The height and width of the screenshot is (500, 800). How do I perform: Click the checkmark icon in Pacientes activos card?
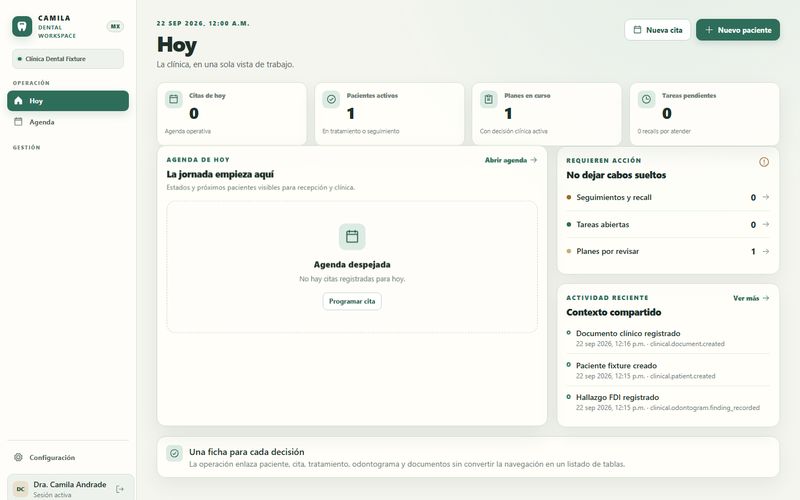(x=331, y=99)
